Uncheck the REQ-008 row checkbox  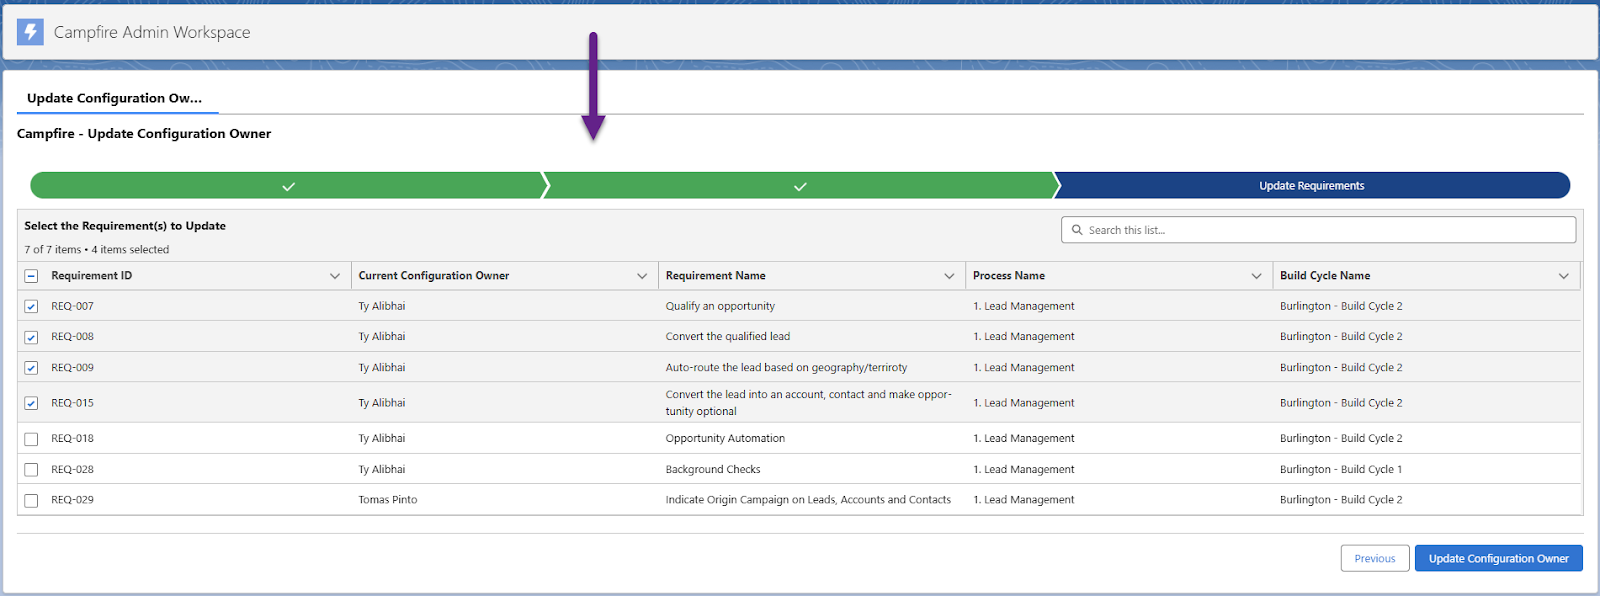pyautogui.click(x=31, y=337)
